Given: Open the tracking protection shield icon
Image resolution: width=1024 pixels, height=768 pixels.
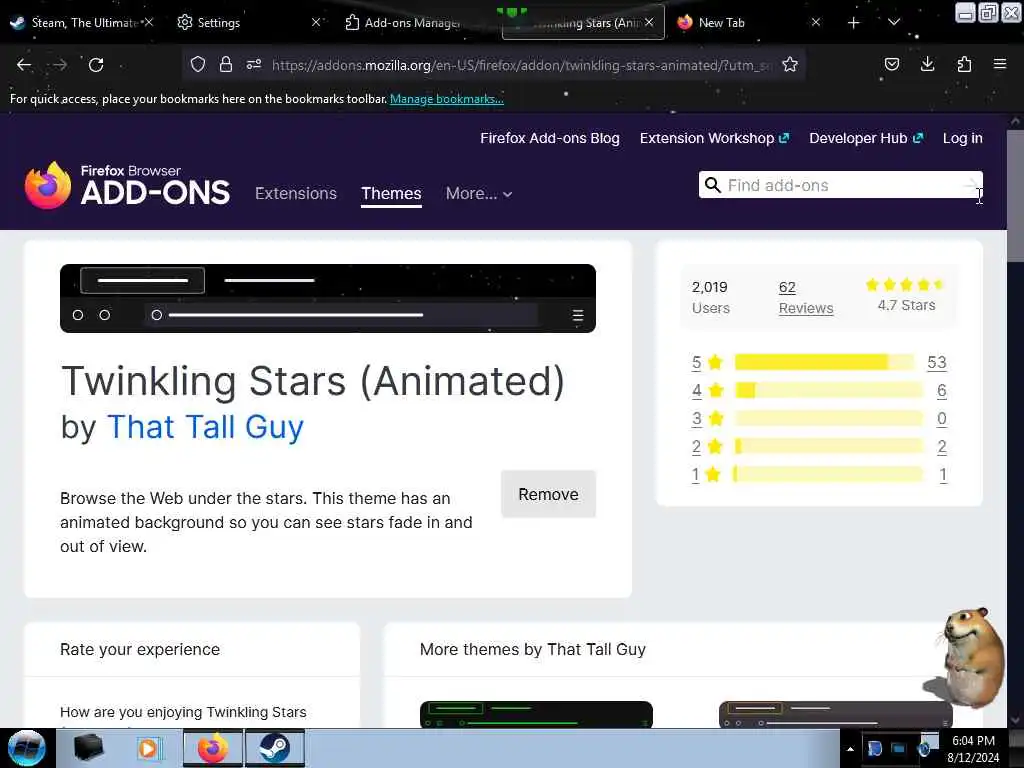Looking at the screenshot, I should (198, 64).
